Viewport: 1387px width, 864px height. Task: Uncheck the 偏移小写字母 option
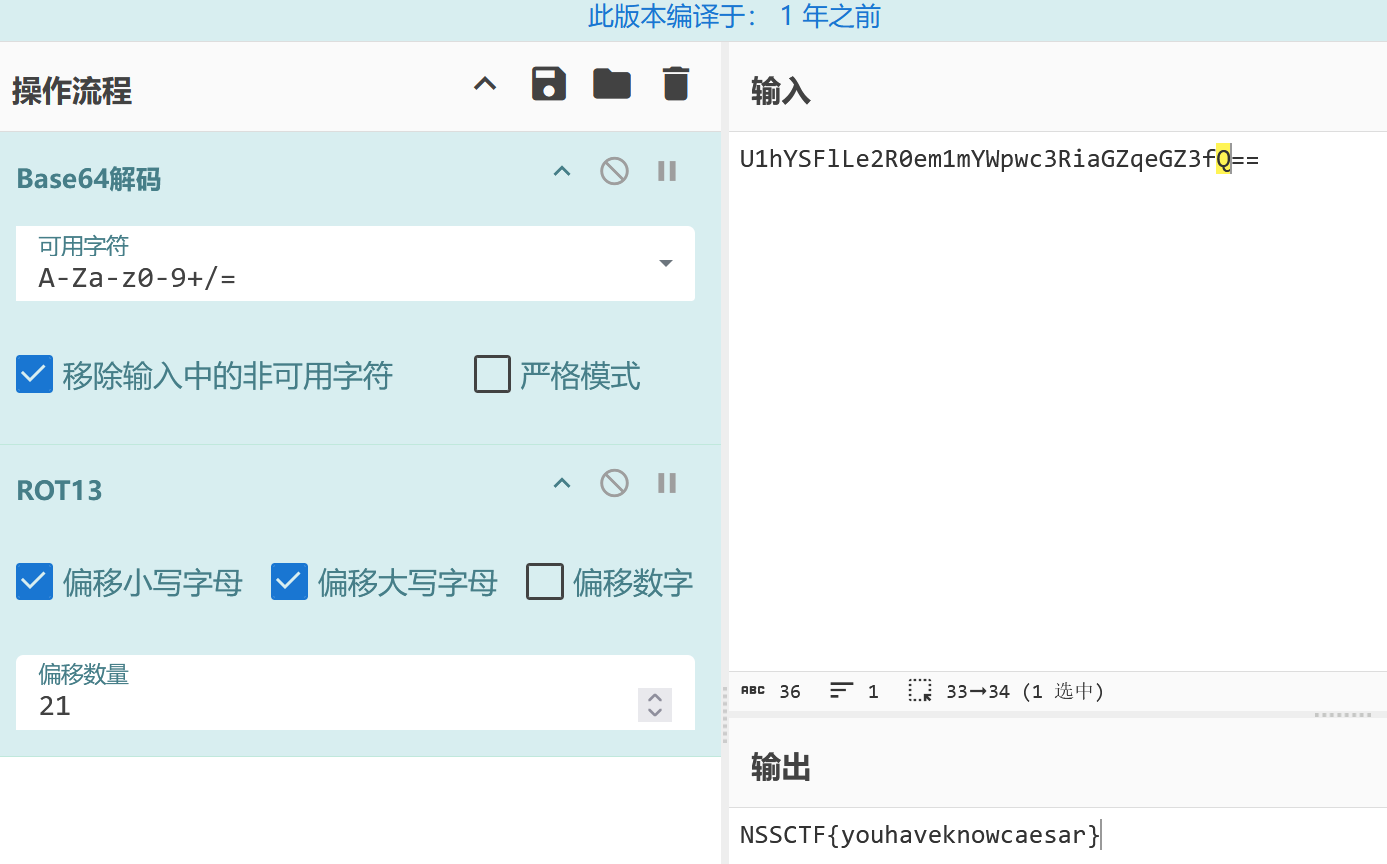pyautogui.click(x=34, y=581)
